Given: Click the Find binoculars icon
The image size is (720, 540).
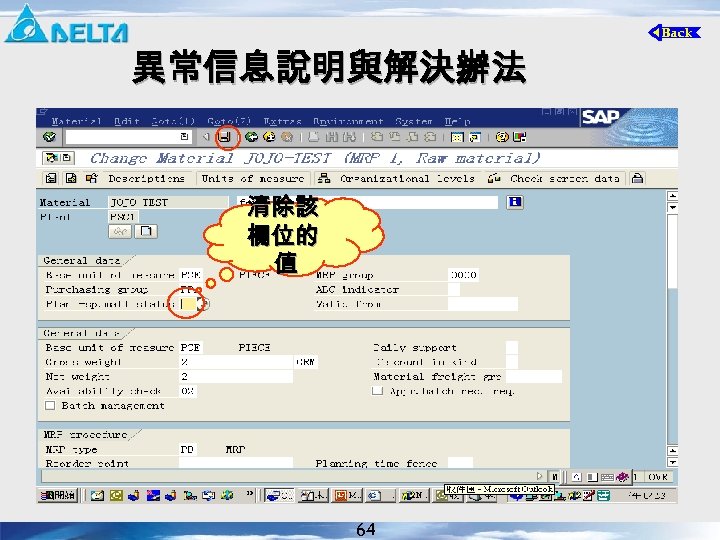Looking at the screenshot, I should pyautogui.click(x=332, y=137).
